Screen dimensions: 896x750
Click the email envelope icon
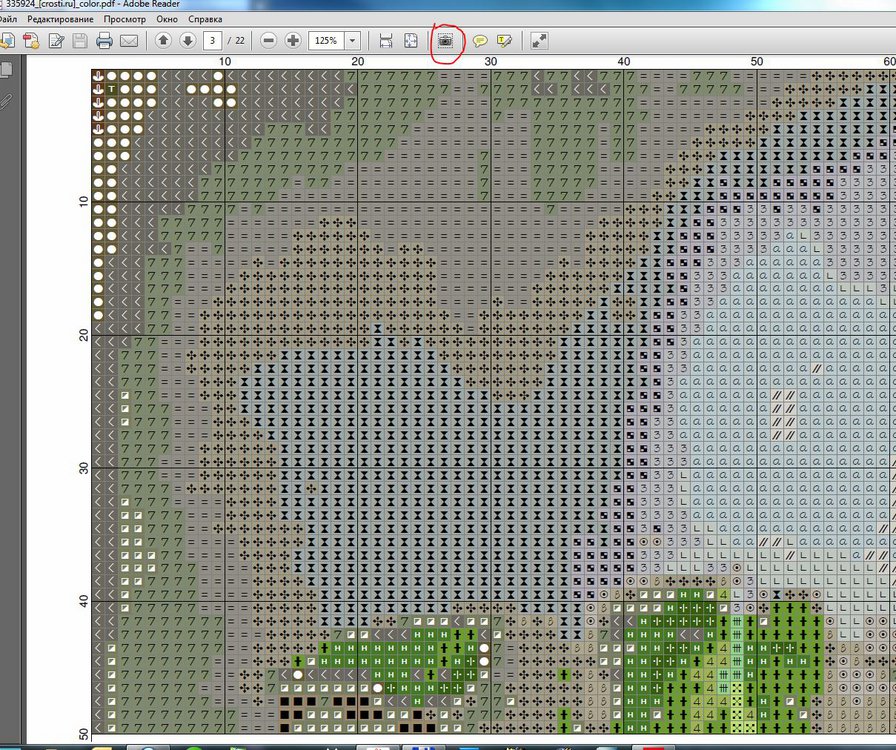129,41
